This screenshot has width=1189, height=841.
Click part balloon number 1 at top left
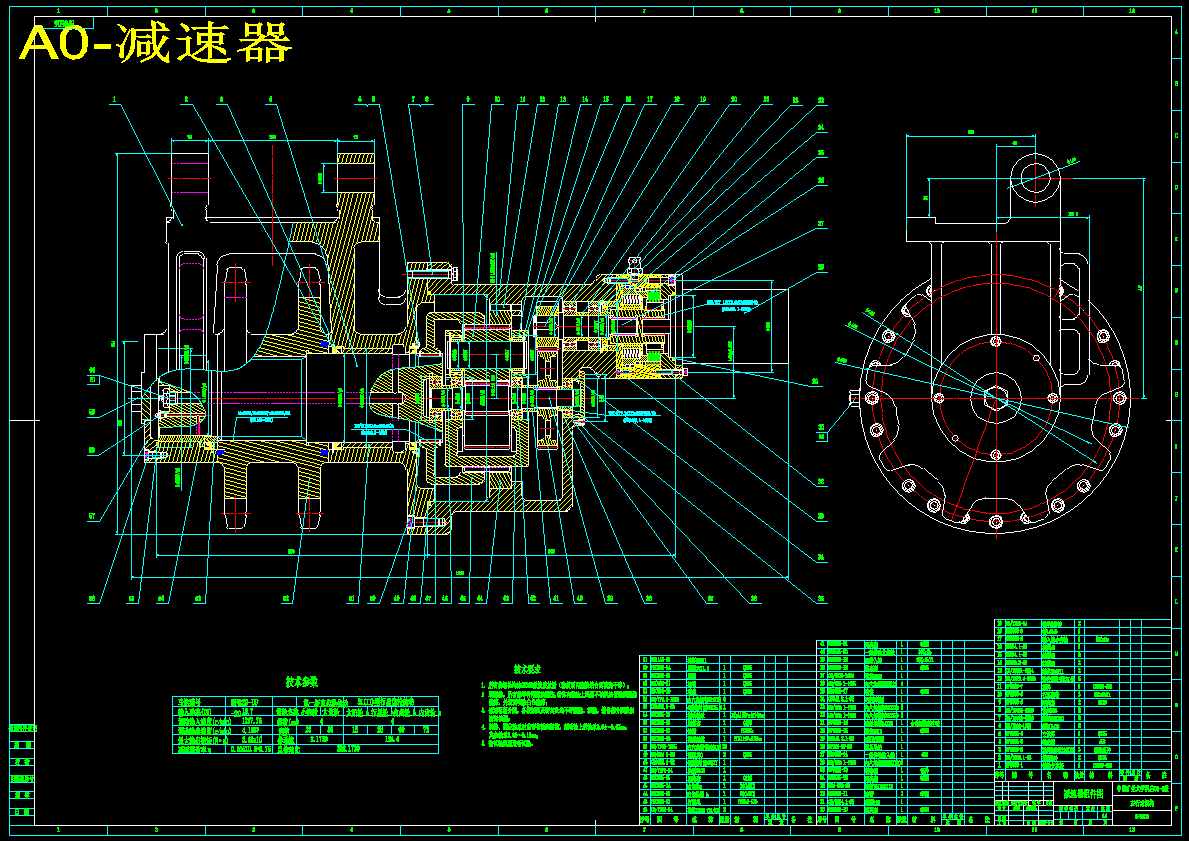point(115,99)
